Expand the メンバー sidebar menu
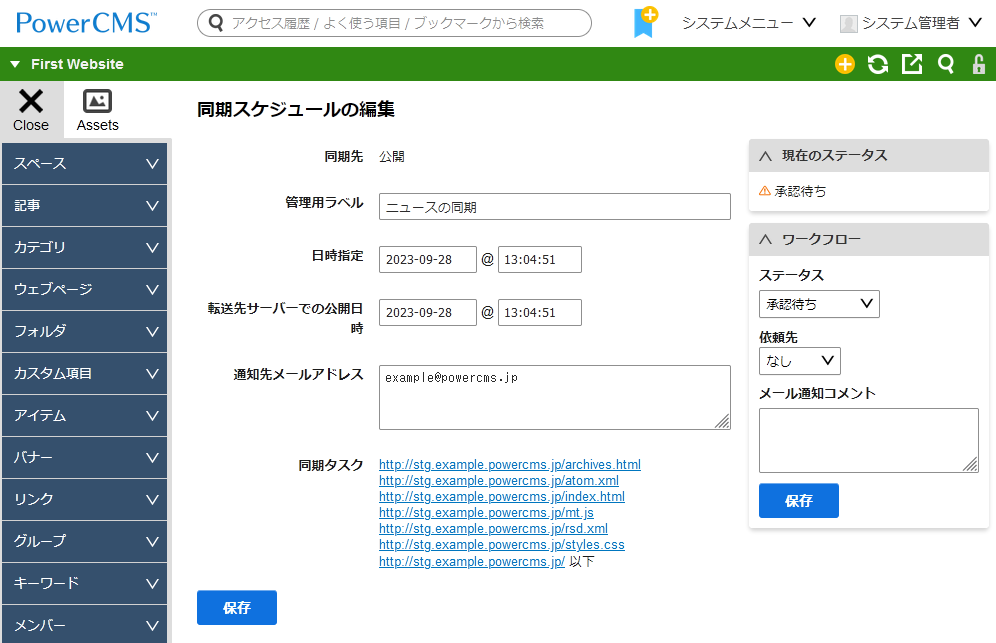 (84, 625)
